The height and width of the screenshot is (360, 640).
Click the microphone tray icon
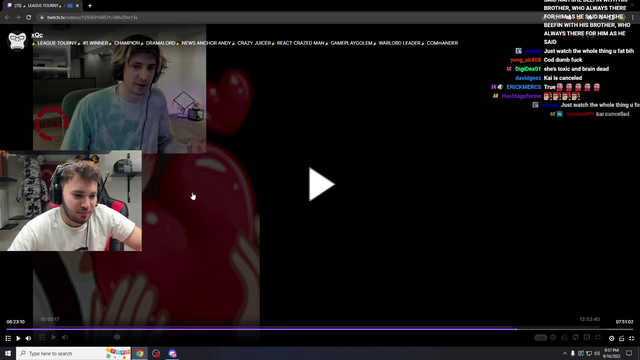[x=573, y=353]
